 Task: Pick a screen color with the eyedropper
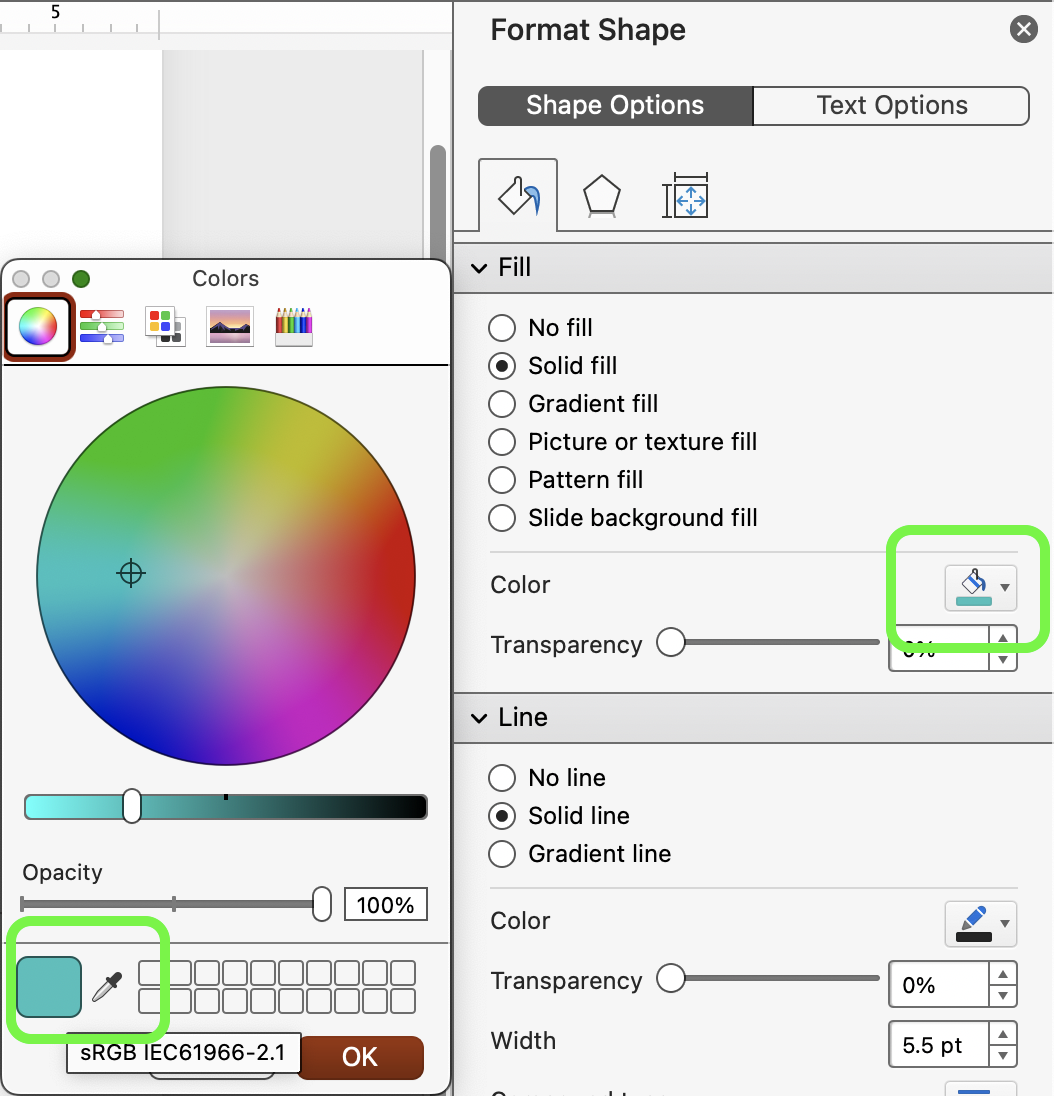[x=107, y=987]
